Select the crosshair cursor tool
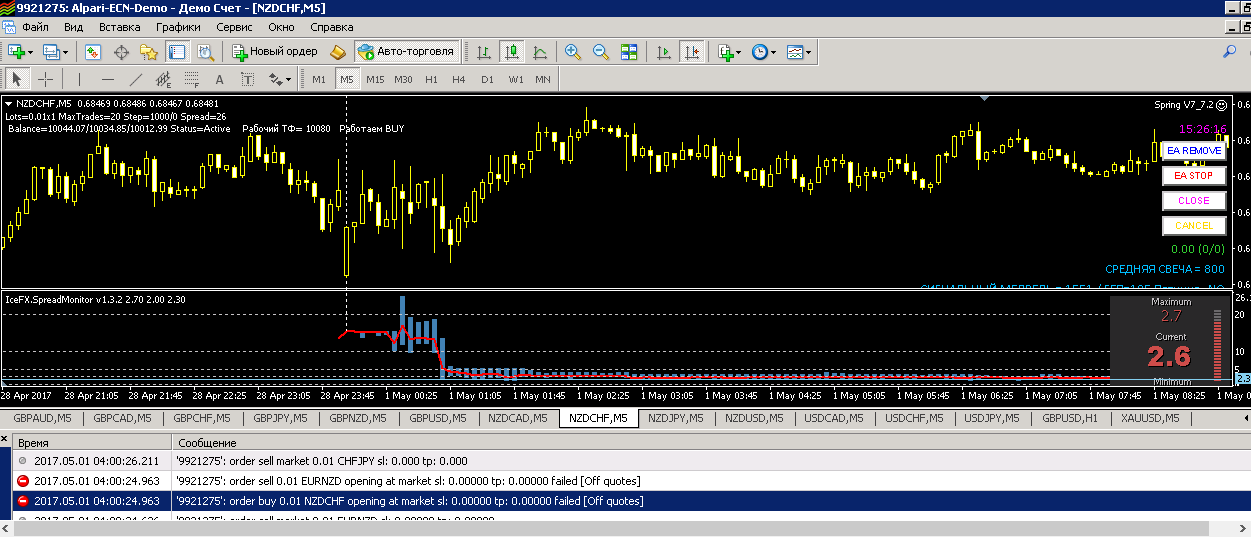Screen dimensions: 1251x537 click(x=45, y=79)
